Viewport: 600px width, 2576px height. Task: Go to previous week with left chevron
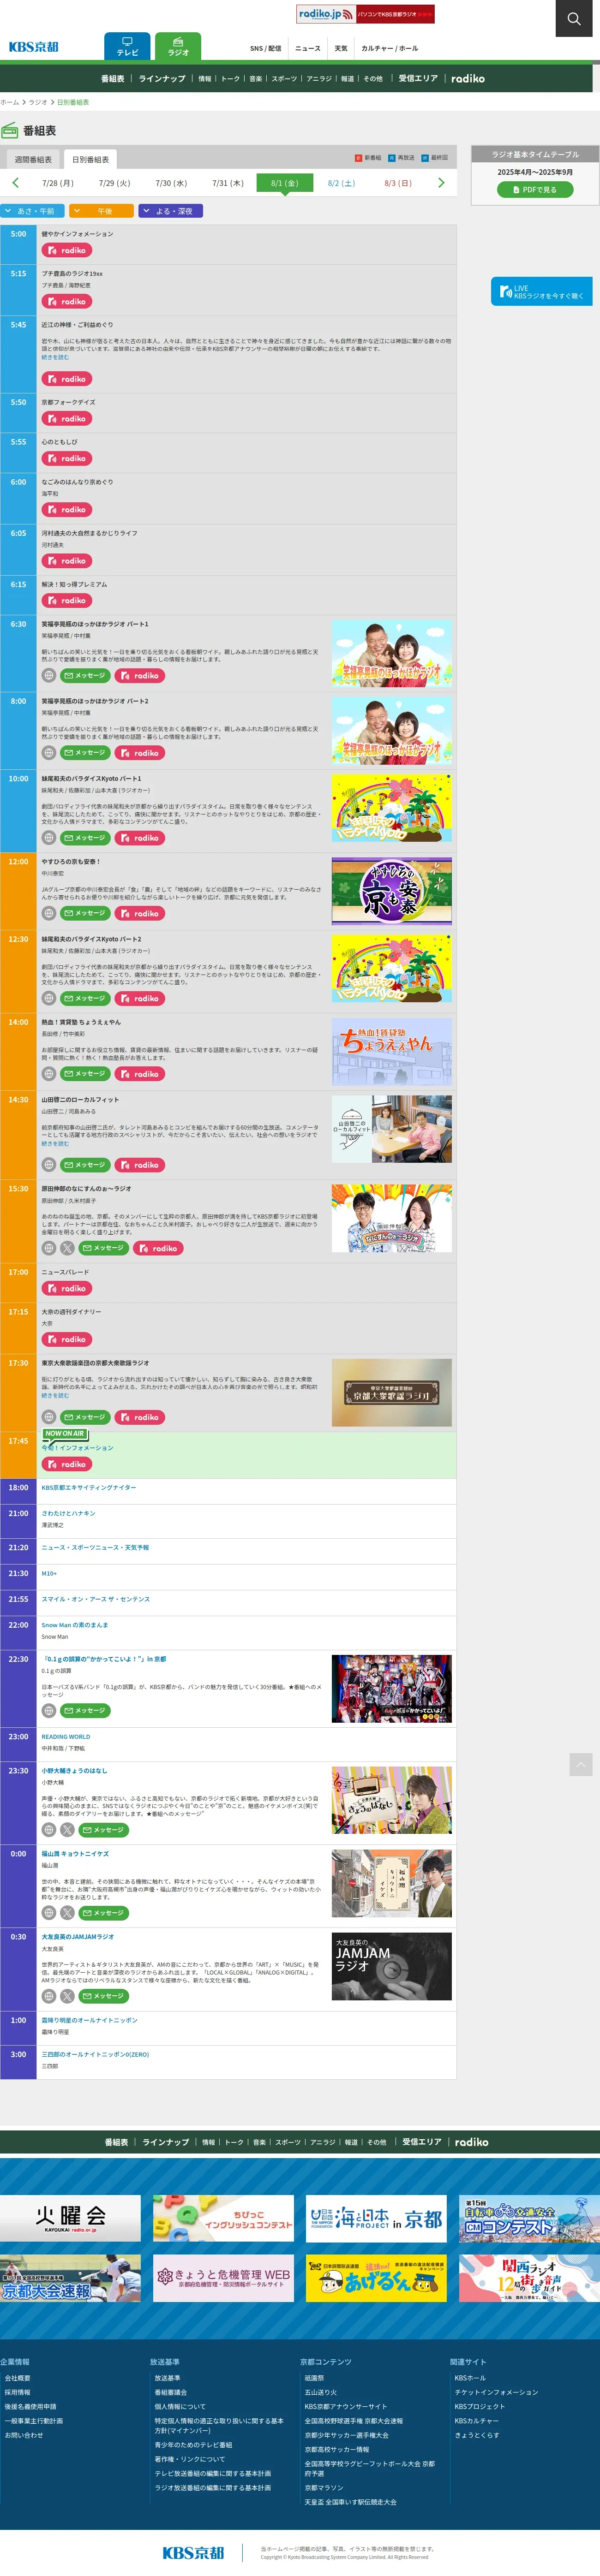15,183
